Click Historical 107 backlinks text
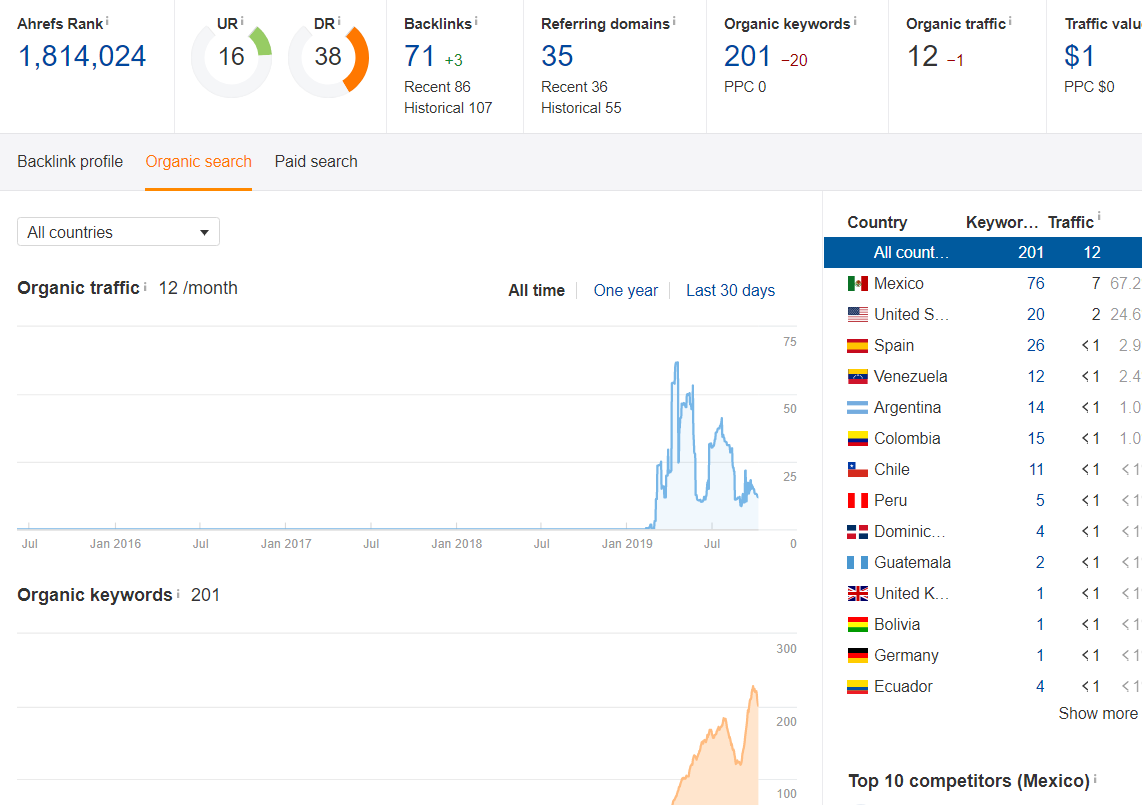This screenshot has height=805, width=1142. [448, 108]
